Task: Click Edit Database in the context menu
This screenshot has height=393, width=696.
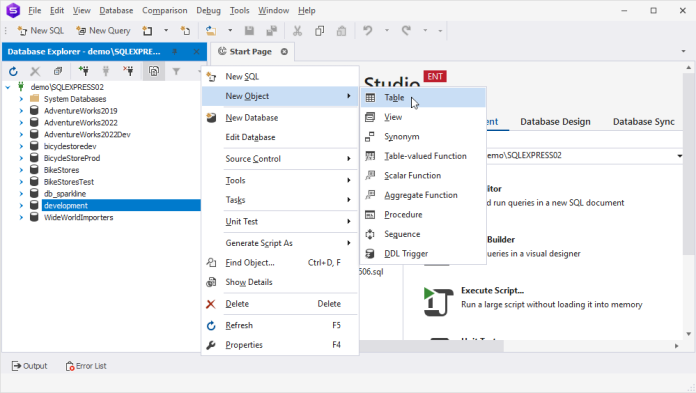Action: click(x=280, y=138)
